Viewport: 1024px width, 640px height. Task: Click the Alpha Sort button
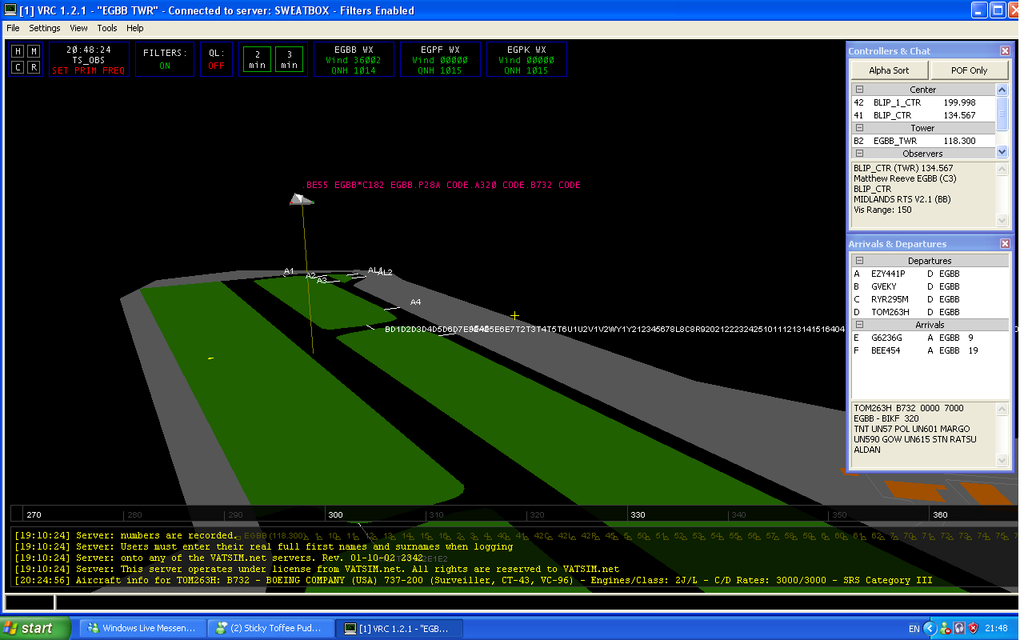(x=888, y=71)
